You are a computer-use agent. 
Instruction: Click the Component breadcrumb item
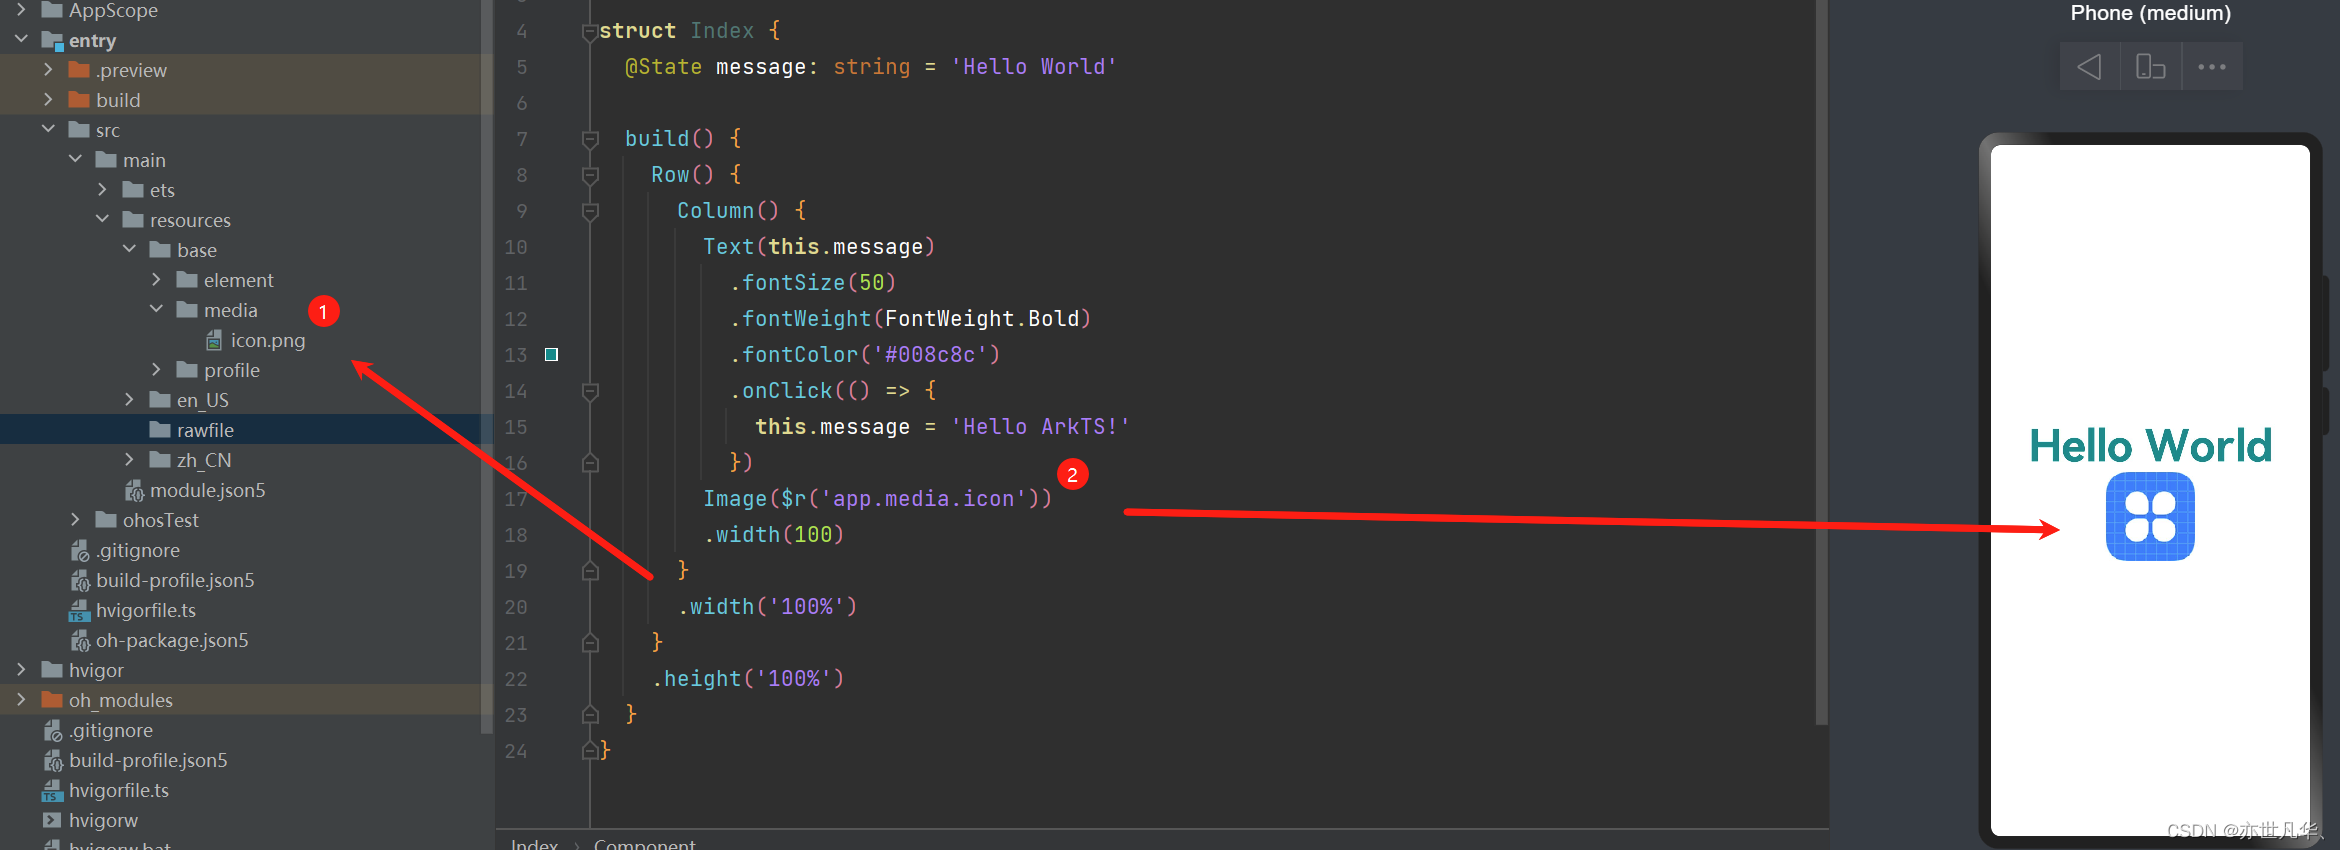click(644, 843)
